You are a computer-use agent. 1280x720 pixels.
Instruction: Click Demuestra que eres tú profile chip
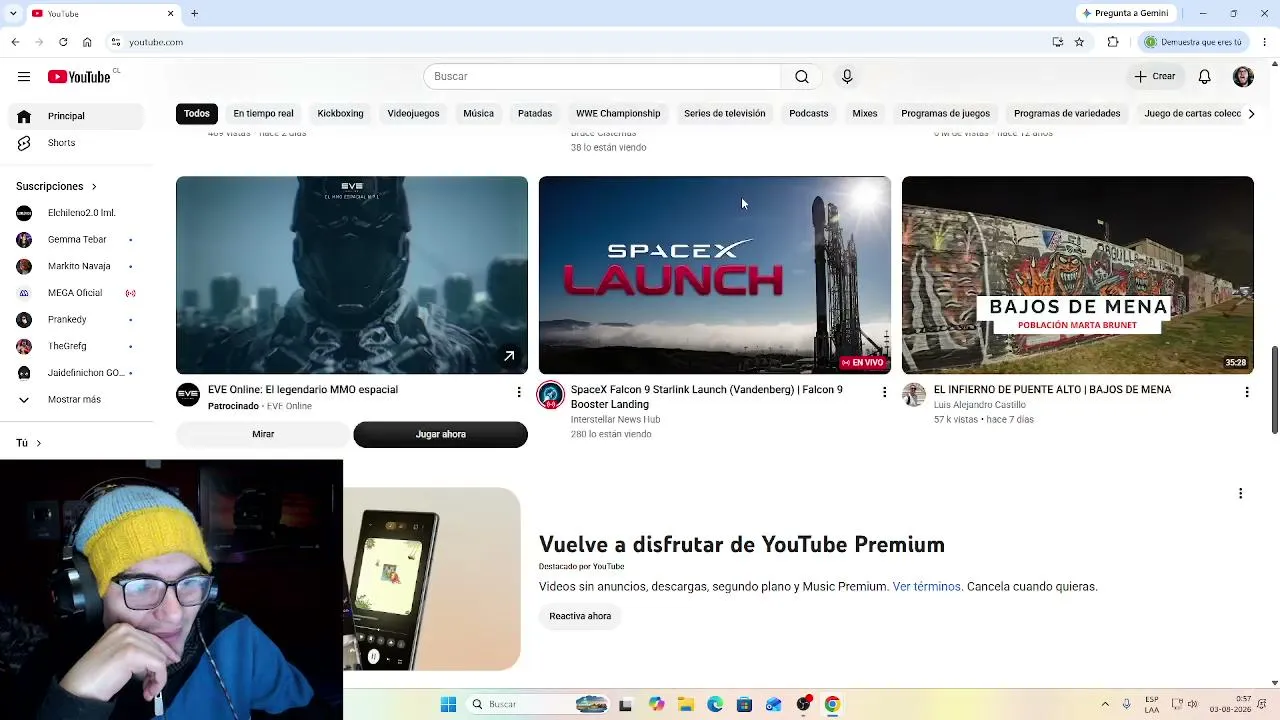[x=1194, y=42]
